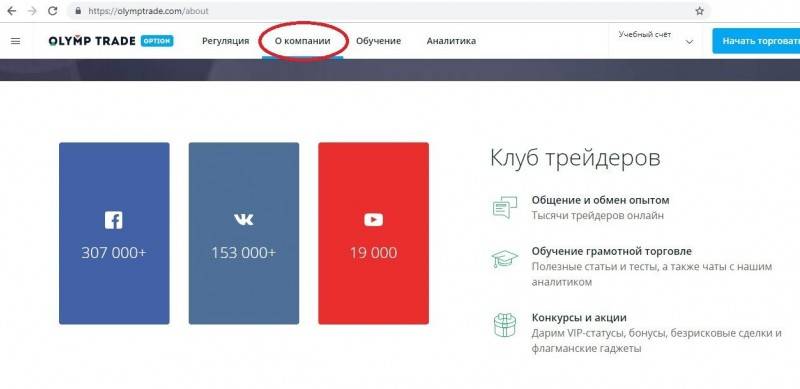This screenshot has height=389, width=800.
Task: Click the chat bubbles icon
Action: [x=505, y=207]
